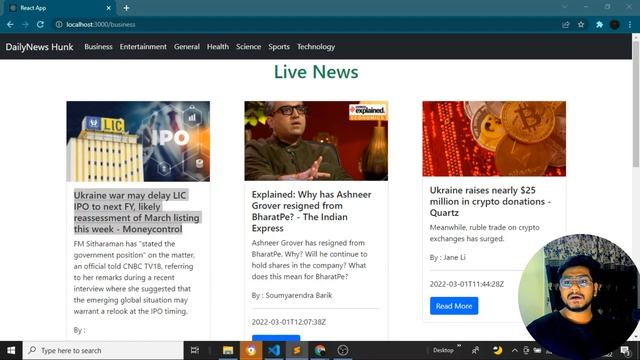Select Science in the navbar
Screen dimensions: 640x360
[248, 47]
